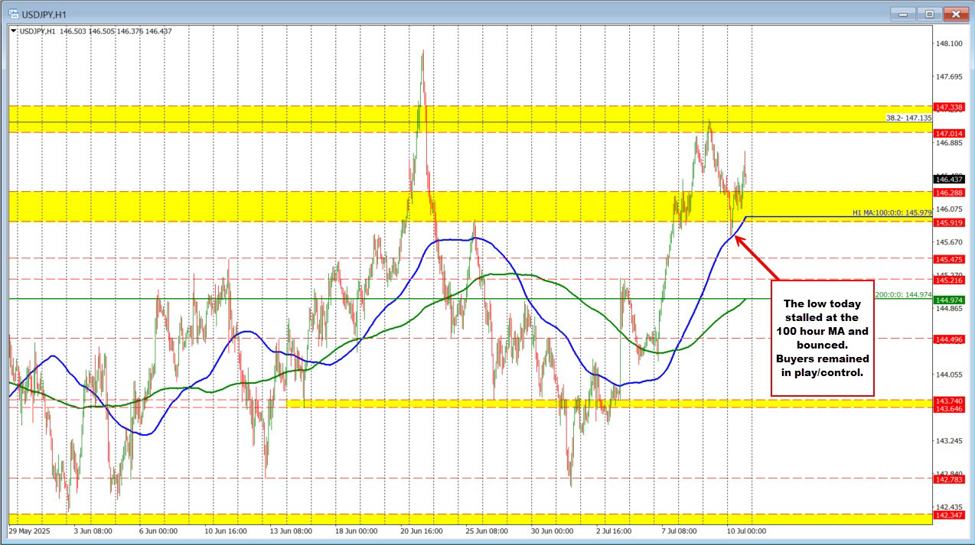Screen dimensions: 975x545
Task: Select the 144.496 red price level tag
Action: pyautogui.click(x=950, y=339)
